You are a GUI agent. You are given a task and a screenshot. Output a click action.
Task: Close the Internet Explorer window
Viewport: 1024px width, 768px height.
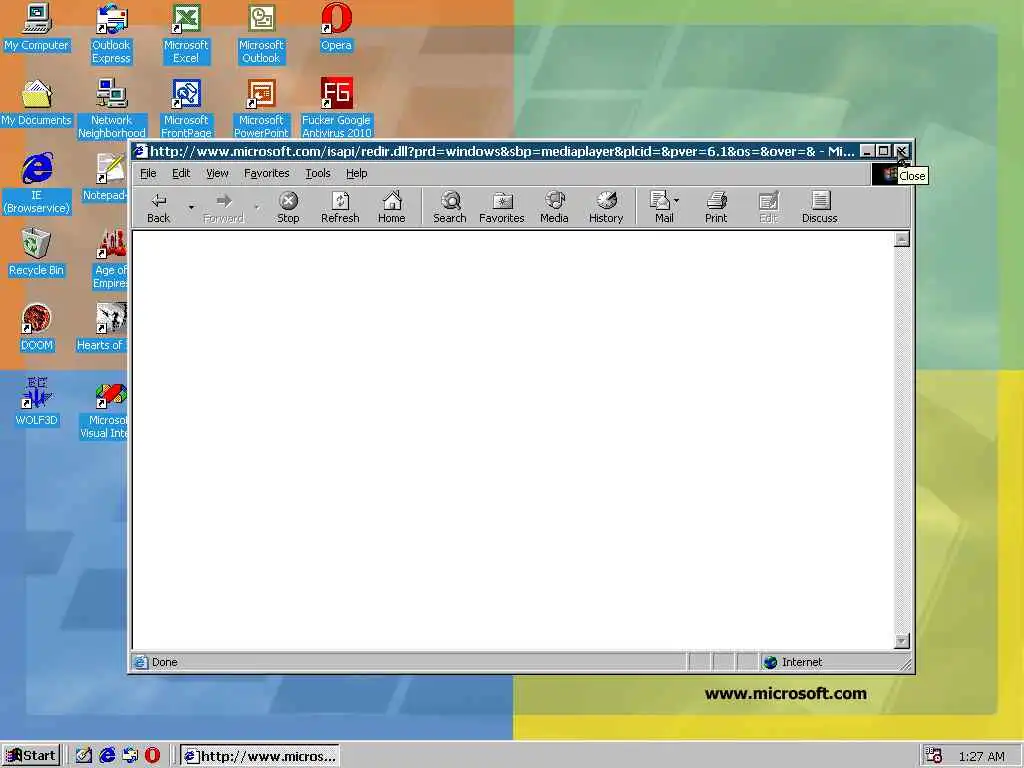pyautogui.click(x=901, y=152)
